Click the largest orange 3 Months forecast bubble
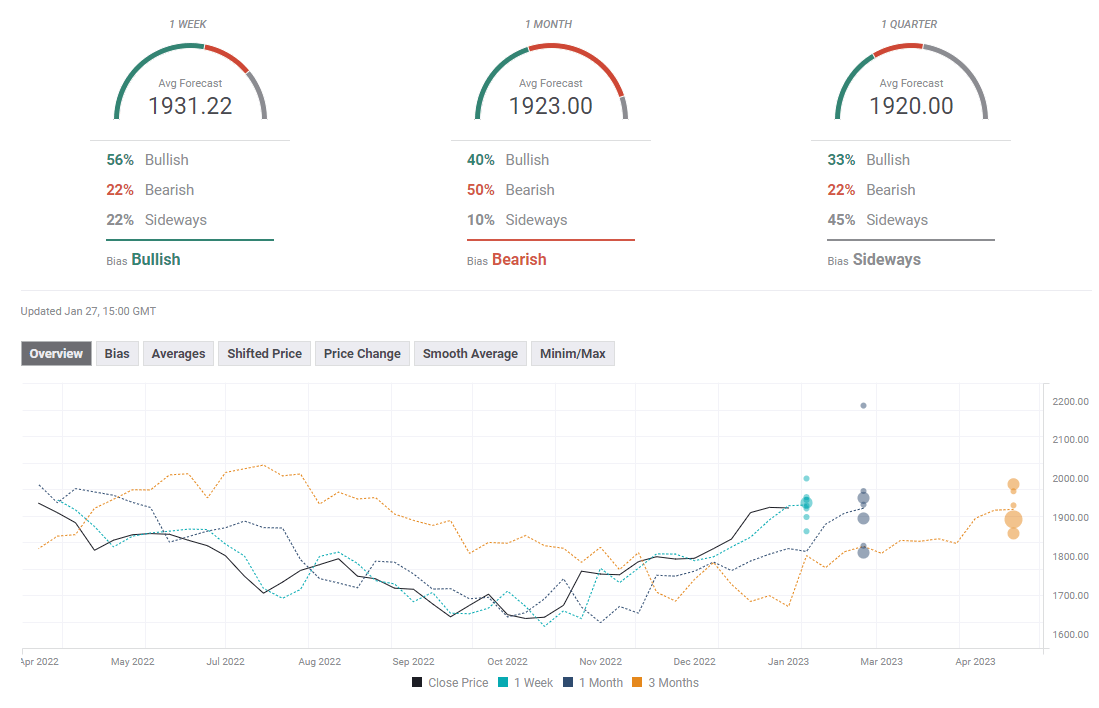 click(x=1013, y=519)
